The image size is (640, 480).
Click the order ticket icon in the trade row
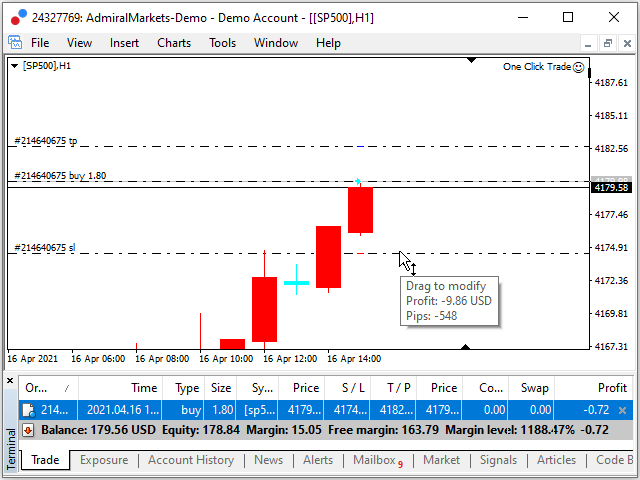tap(28, 410)
